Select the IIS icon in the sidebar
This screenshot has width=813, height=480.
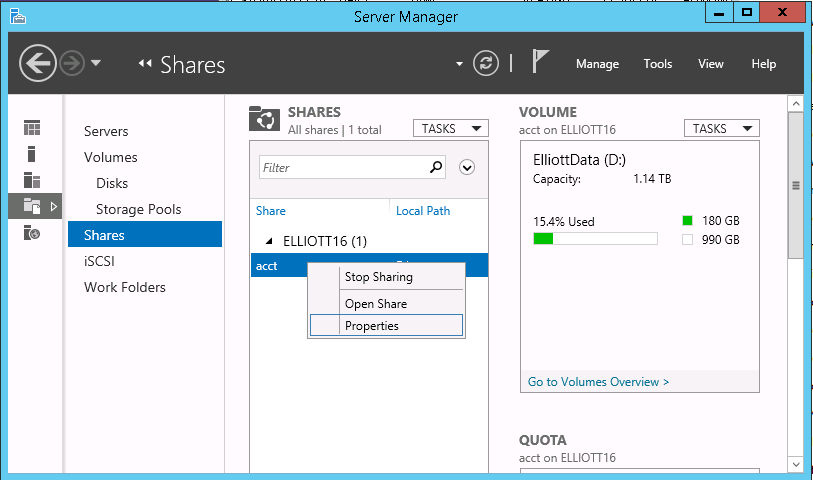[32, 233]
